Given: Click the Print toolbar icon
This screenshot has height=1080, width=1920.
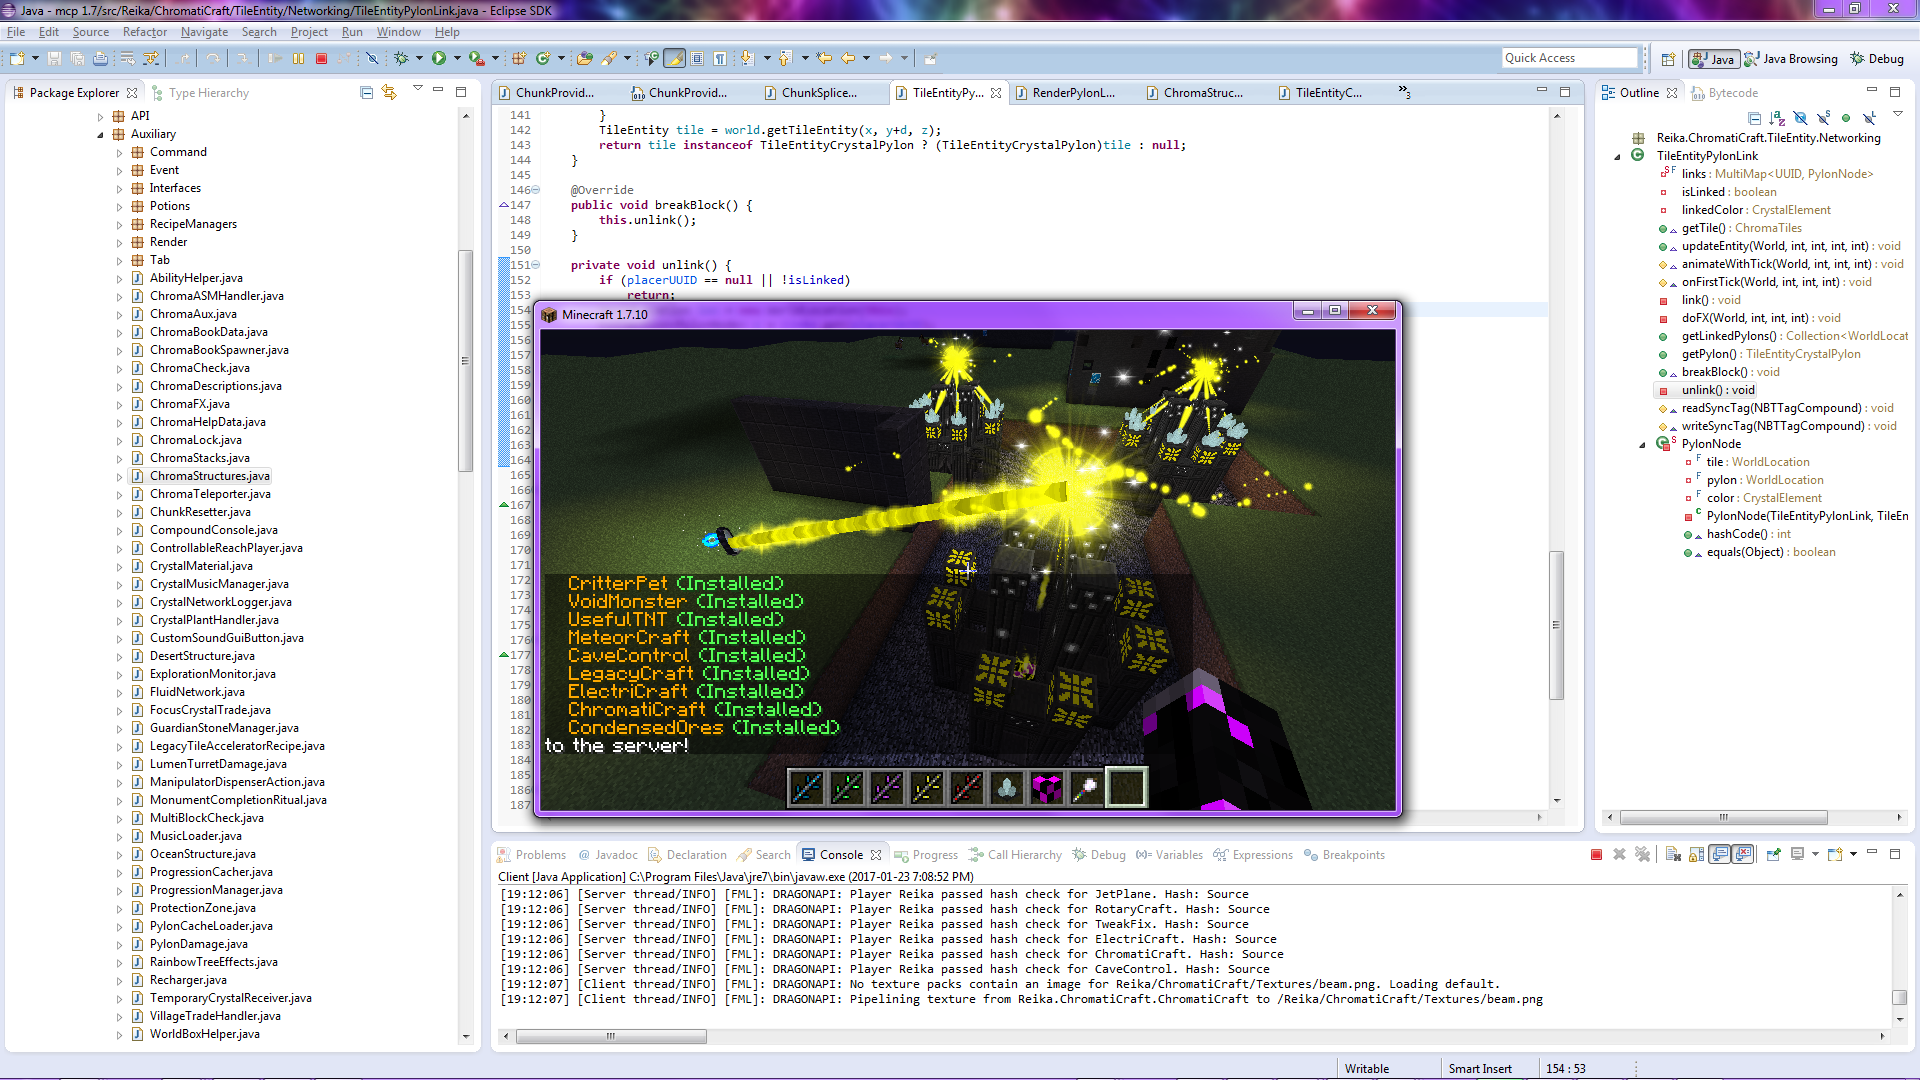Looking at the screenshot, I should click(100, 58).
